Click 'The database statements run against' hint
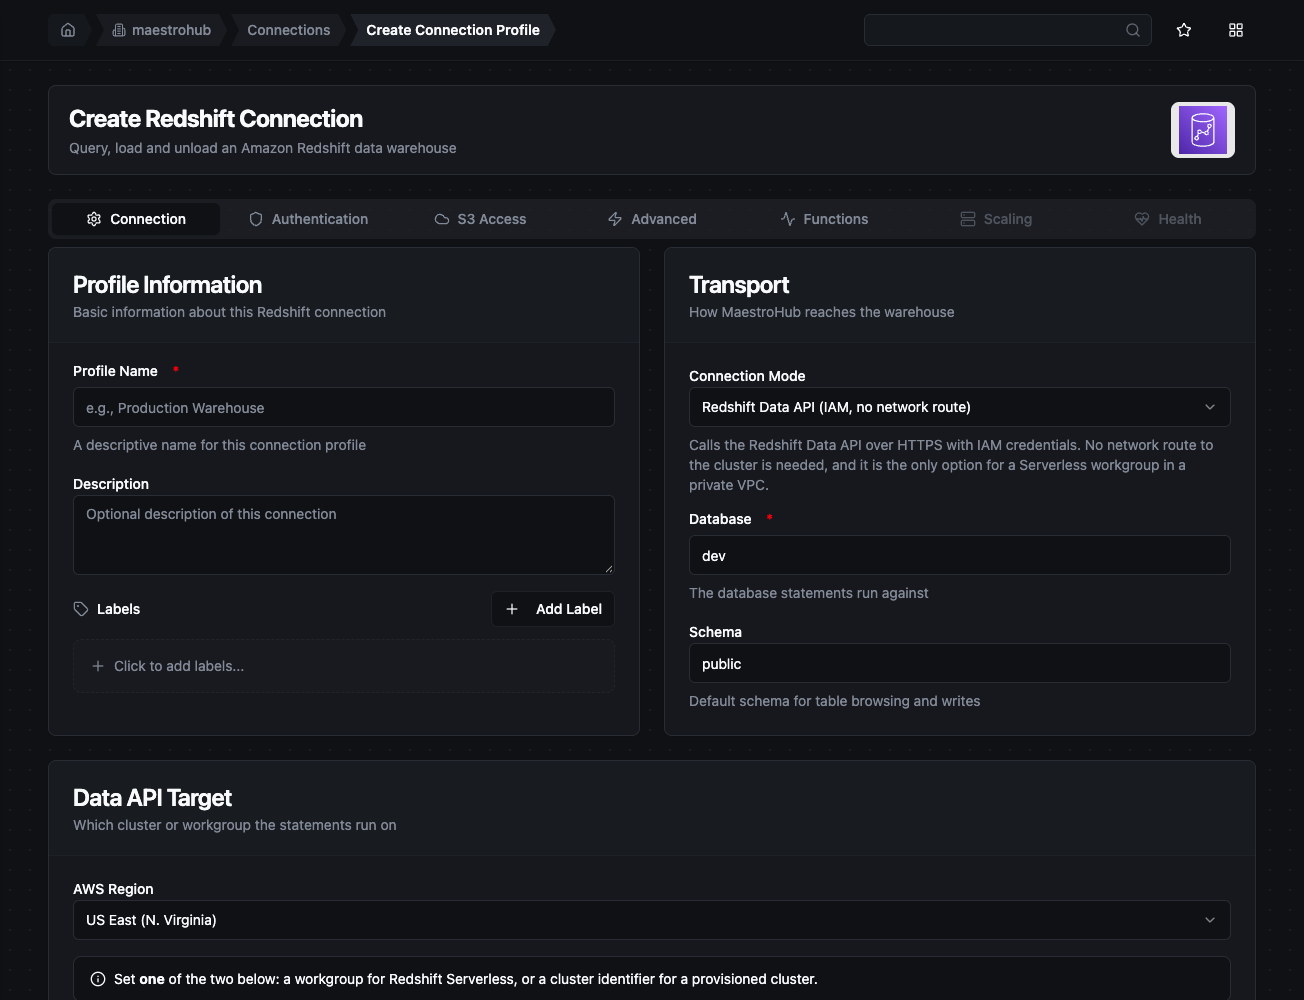 (809, 593)
